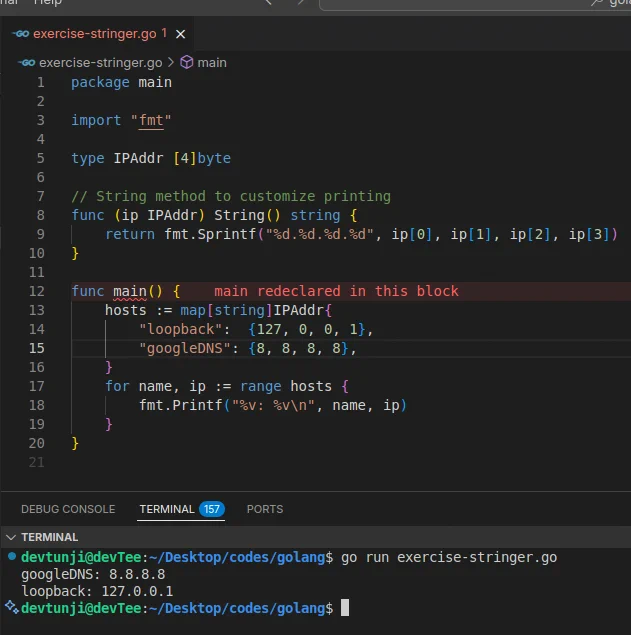Open the exercise-stringer.go breadcrumb dropdown
Viewport: 631px width, 635px height.
coord(99,62)
